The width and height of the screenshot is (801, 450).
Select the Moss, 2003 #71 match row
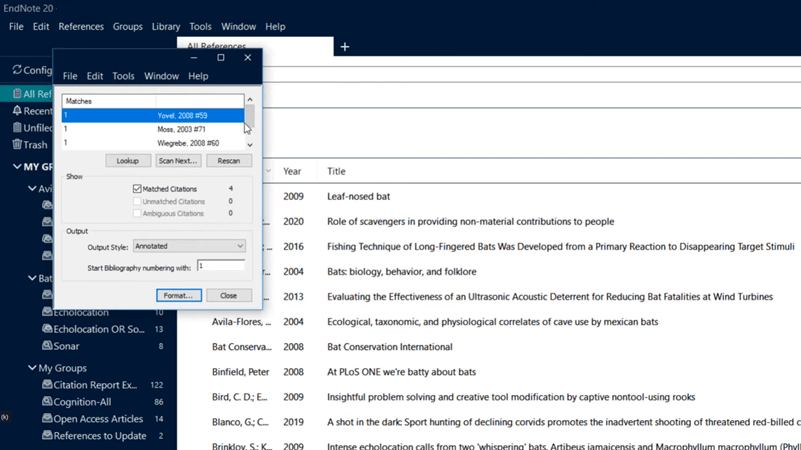click(x=153, y=129)
